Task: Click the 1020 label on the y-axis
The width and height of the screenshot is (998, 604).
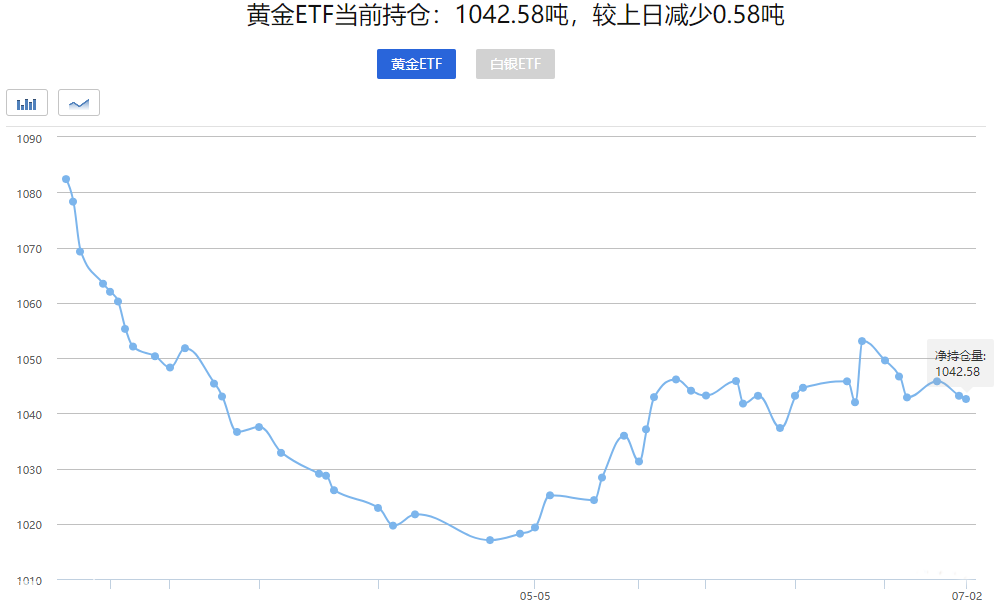Action: 28,524
